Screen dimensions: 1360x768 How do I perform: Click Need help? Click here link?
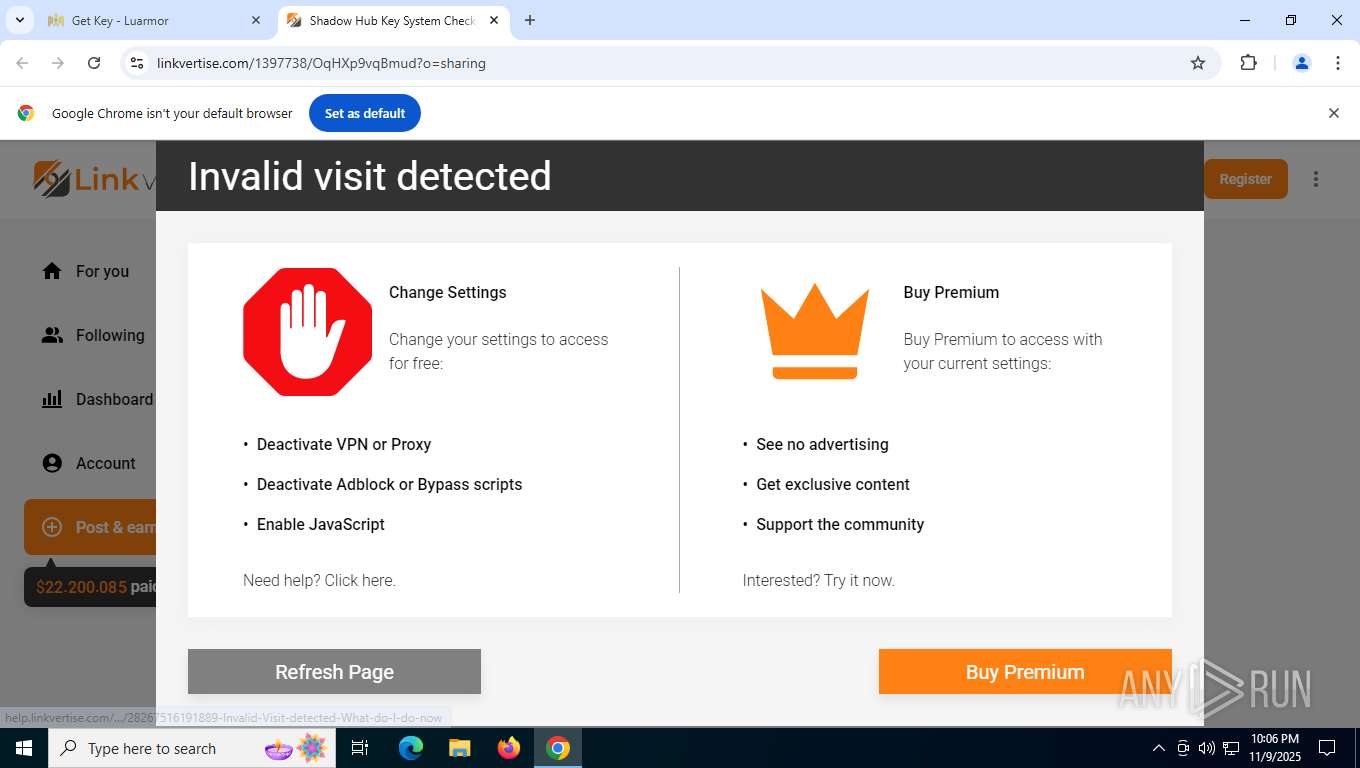319,580
